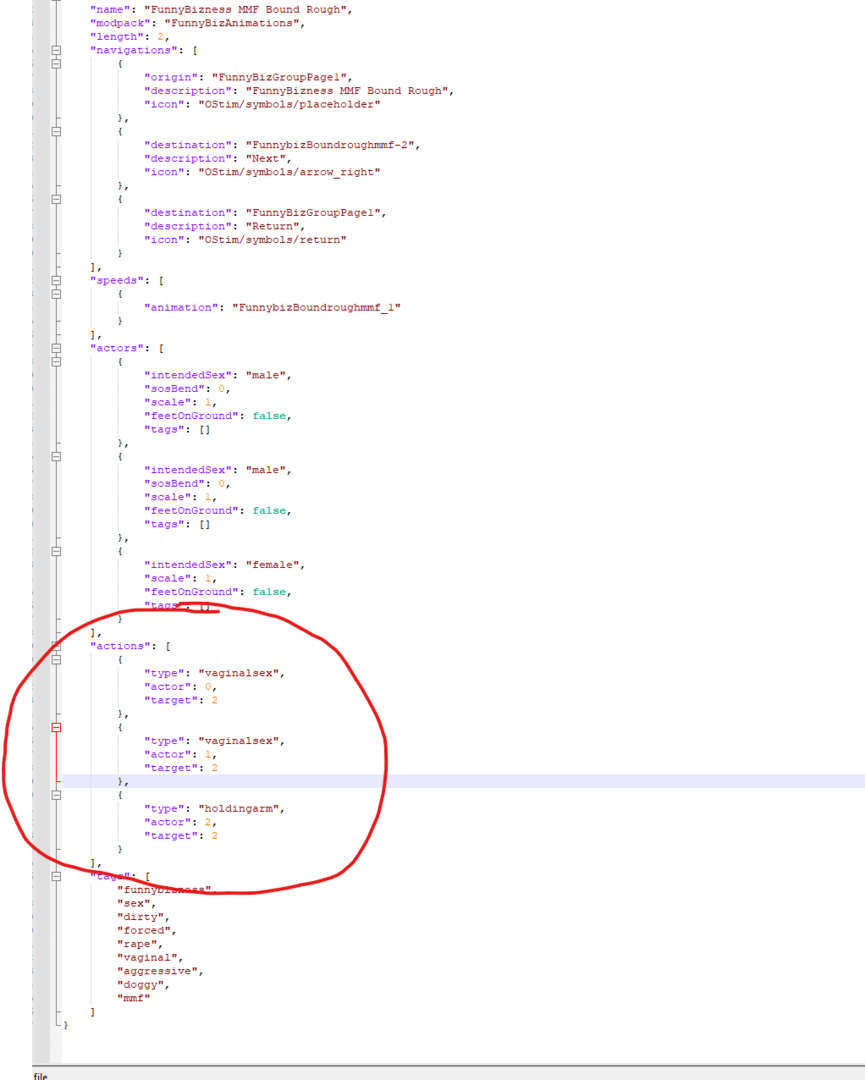Click the "sex" tag line
865x1080 pixels.
tap(136, 904)
